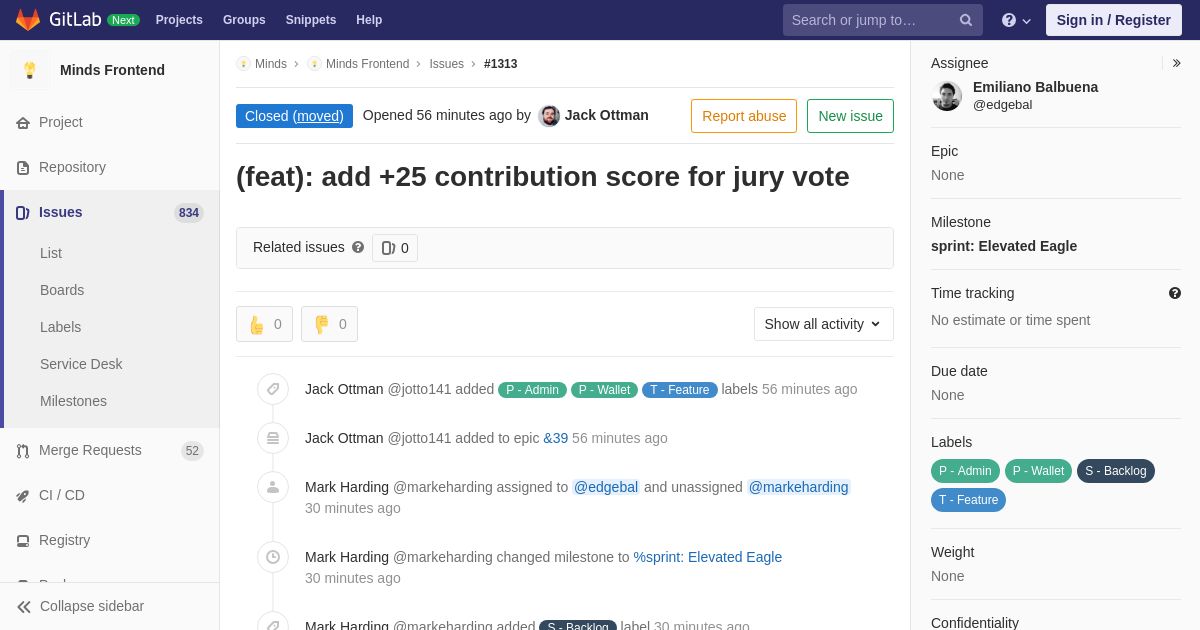This screenshot has height=630, width=1200.
Task: Select Boards under Issues
Action: (x=62, y=290)
